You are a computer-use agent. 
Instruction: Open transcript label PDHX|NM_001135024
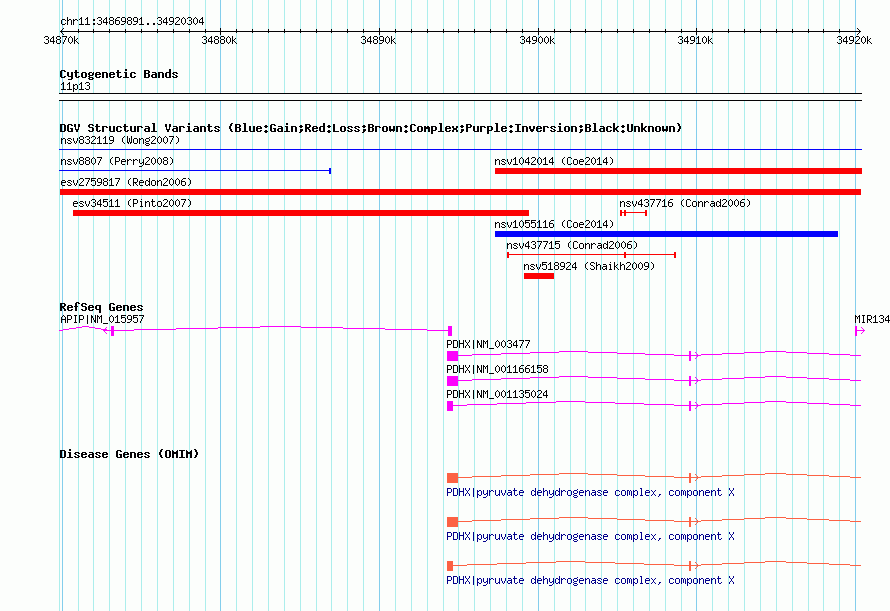(497, 394)
